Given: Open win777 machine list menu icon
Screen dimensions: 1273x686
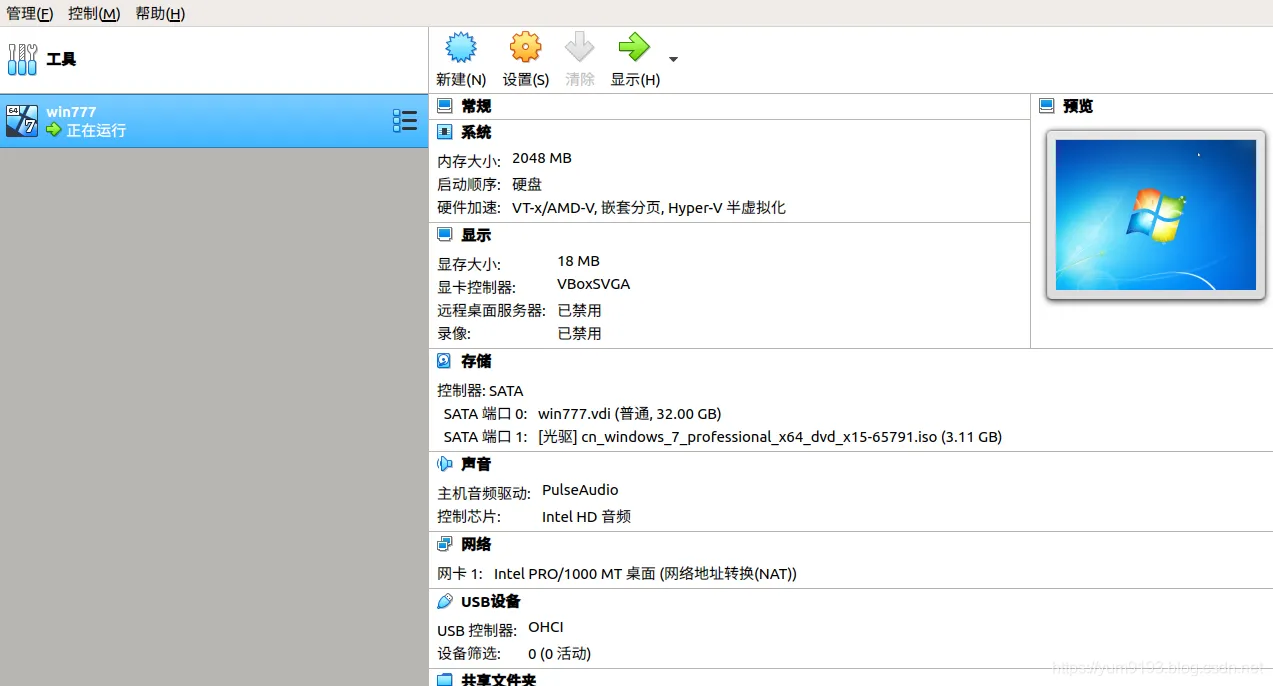Looking at the screenshot, I should click(404, 121).
